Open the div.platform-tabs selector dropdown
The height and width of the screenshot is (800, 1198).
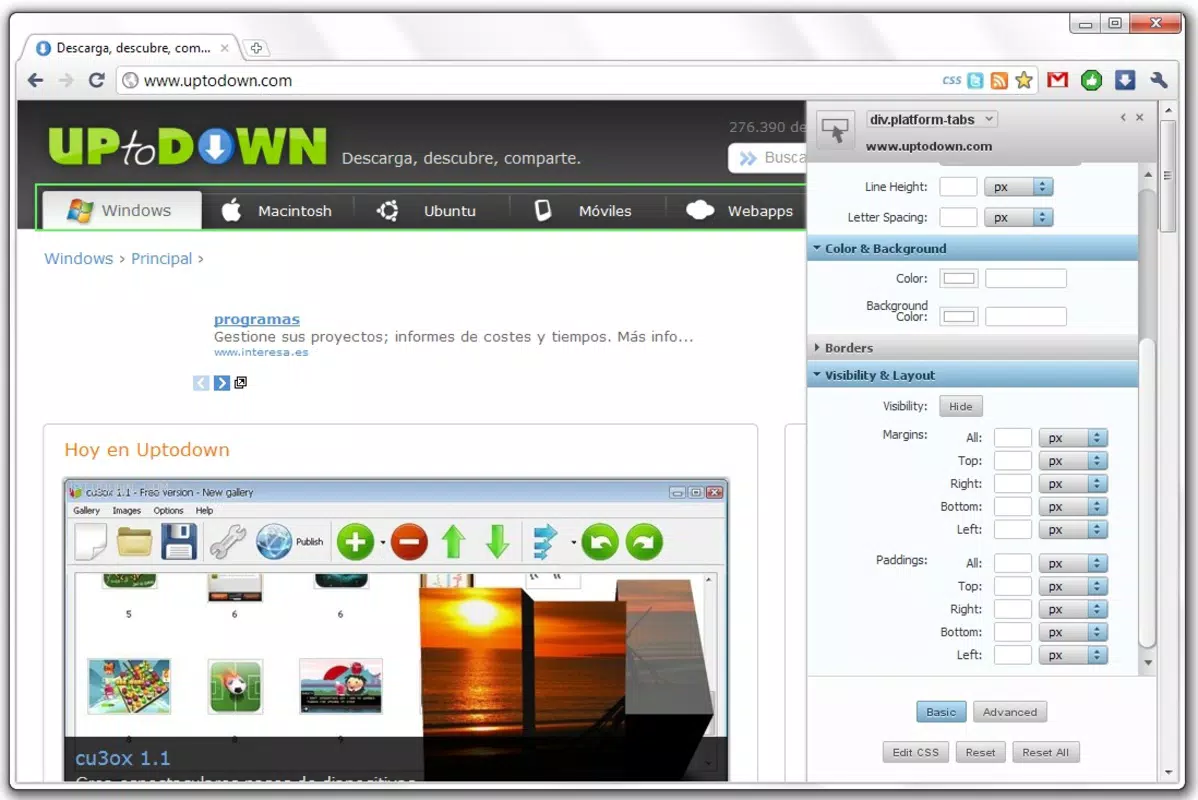(932, 119)
